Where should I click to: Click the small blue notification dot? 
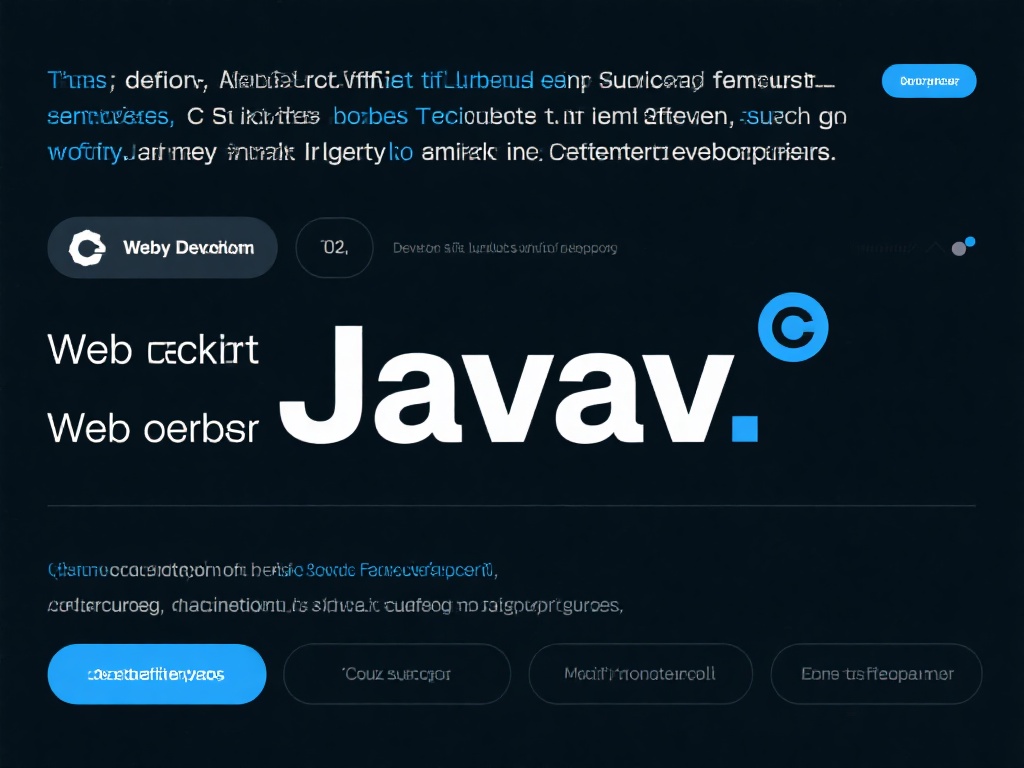970,242
